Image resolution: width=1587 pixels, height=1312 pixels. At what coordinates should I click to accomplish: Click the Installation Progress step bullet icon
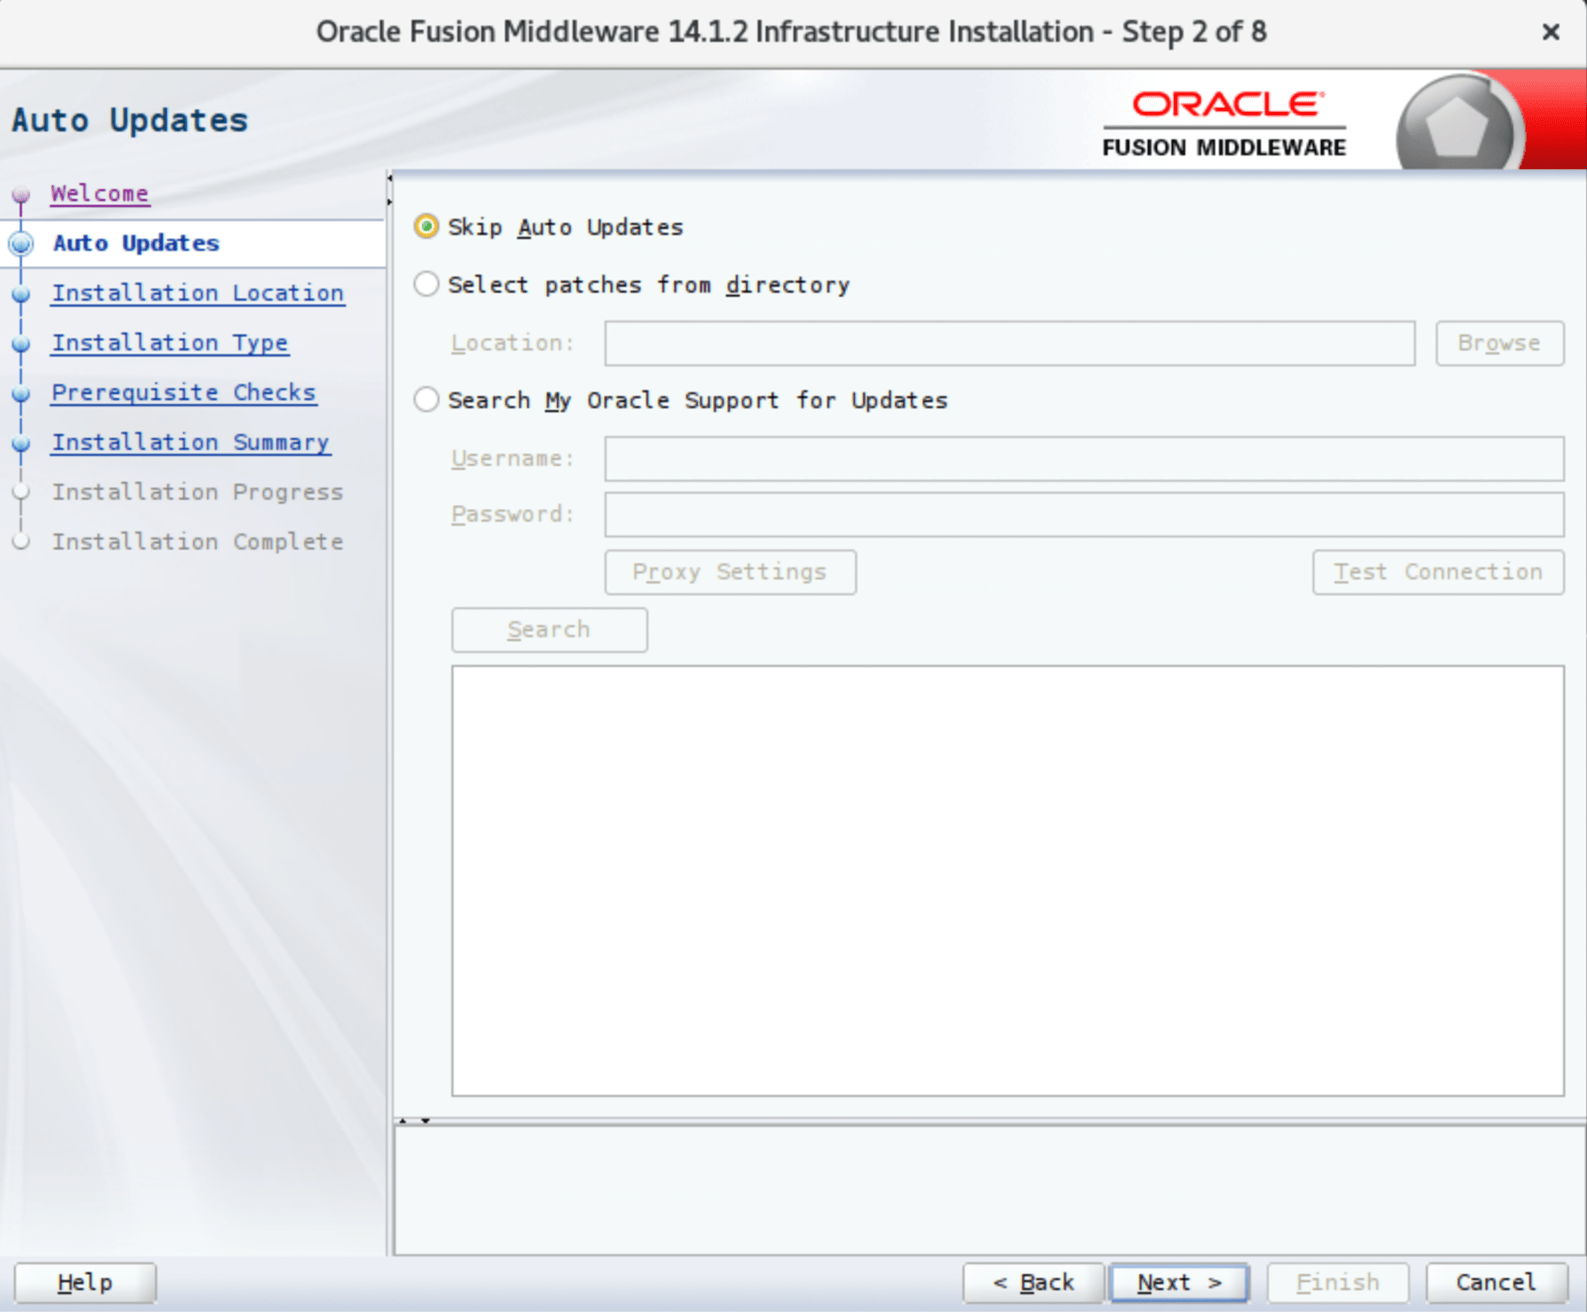pos(21,492)
